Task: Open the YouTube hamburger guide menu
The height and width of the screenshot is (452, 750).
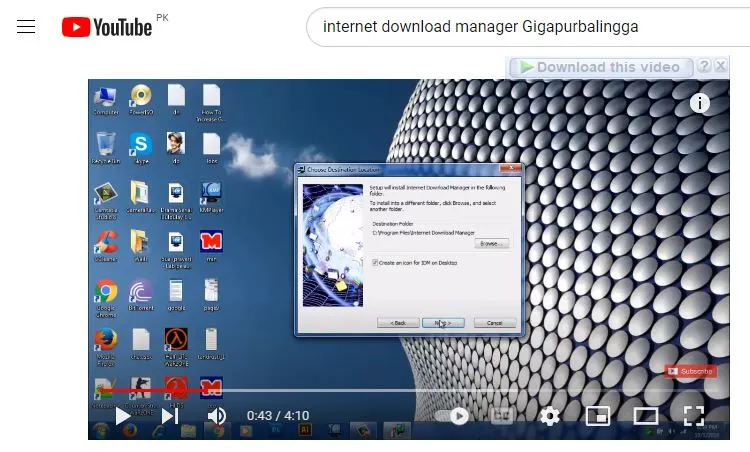Action: point(26,27)
